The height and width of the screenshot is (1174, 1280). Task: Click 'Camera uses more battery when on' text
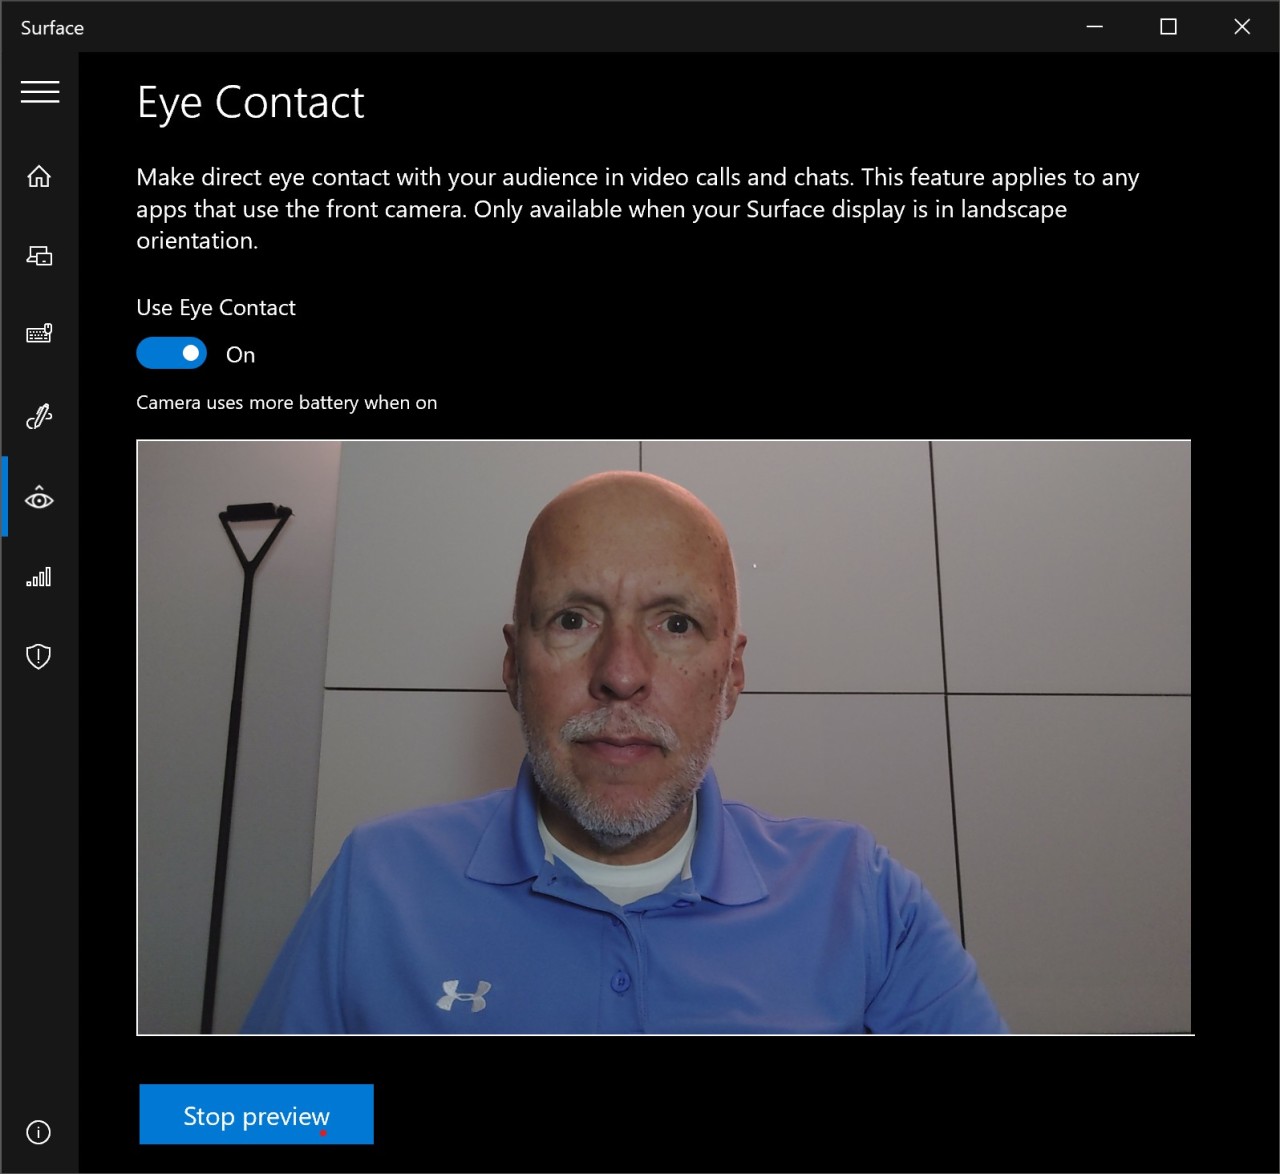287,402
